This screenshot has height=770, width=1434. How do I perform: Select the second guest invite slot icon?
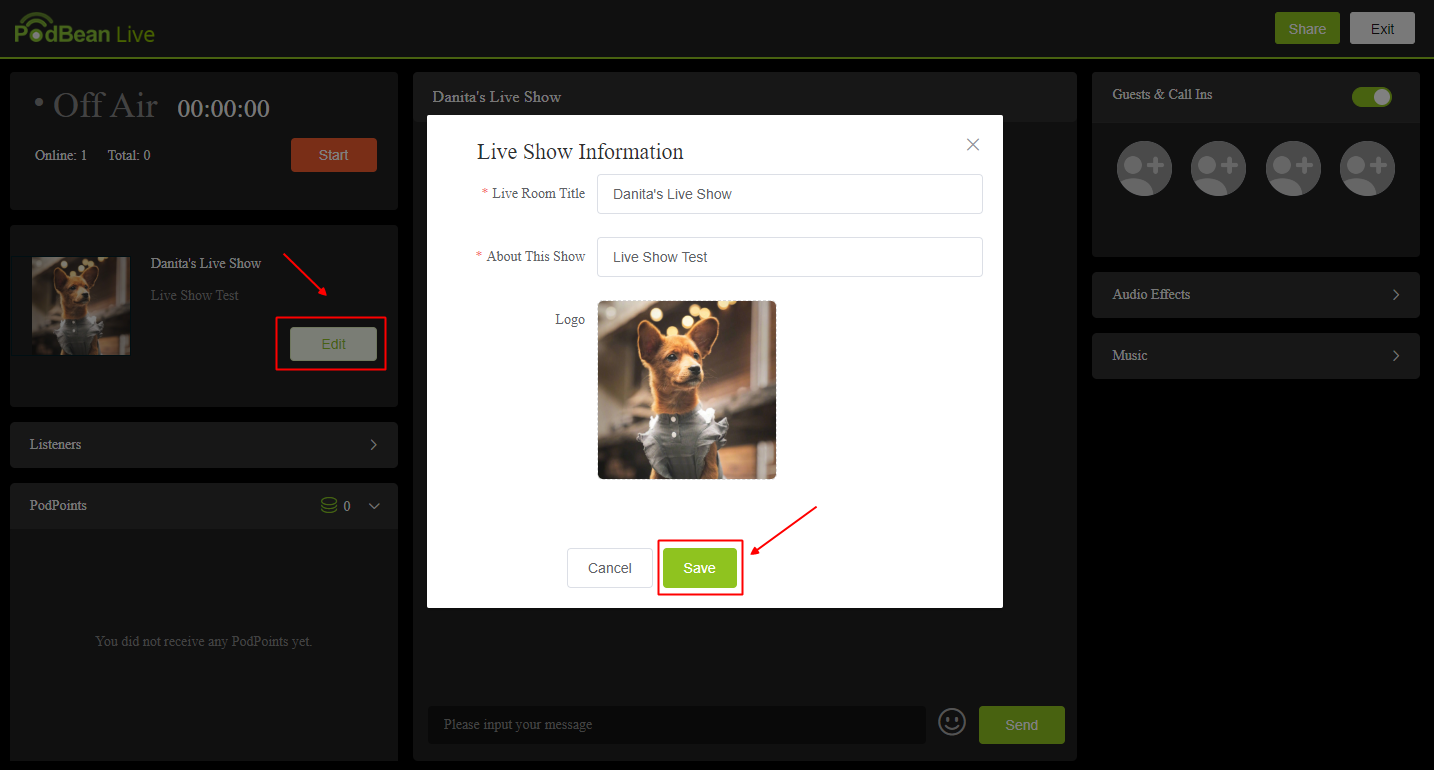click(x=1218, y=168)
